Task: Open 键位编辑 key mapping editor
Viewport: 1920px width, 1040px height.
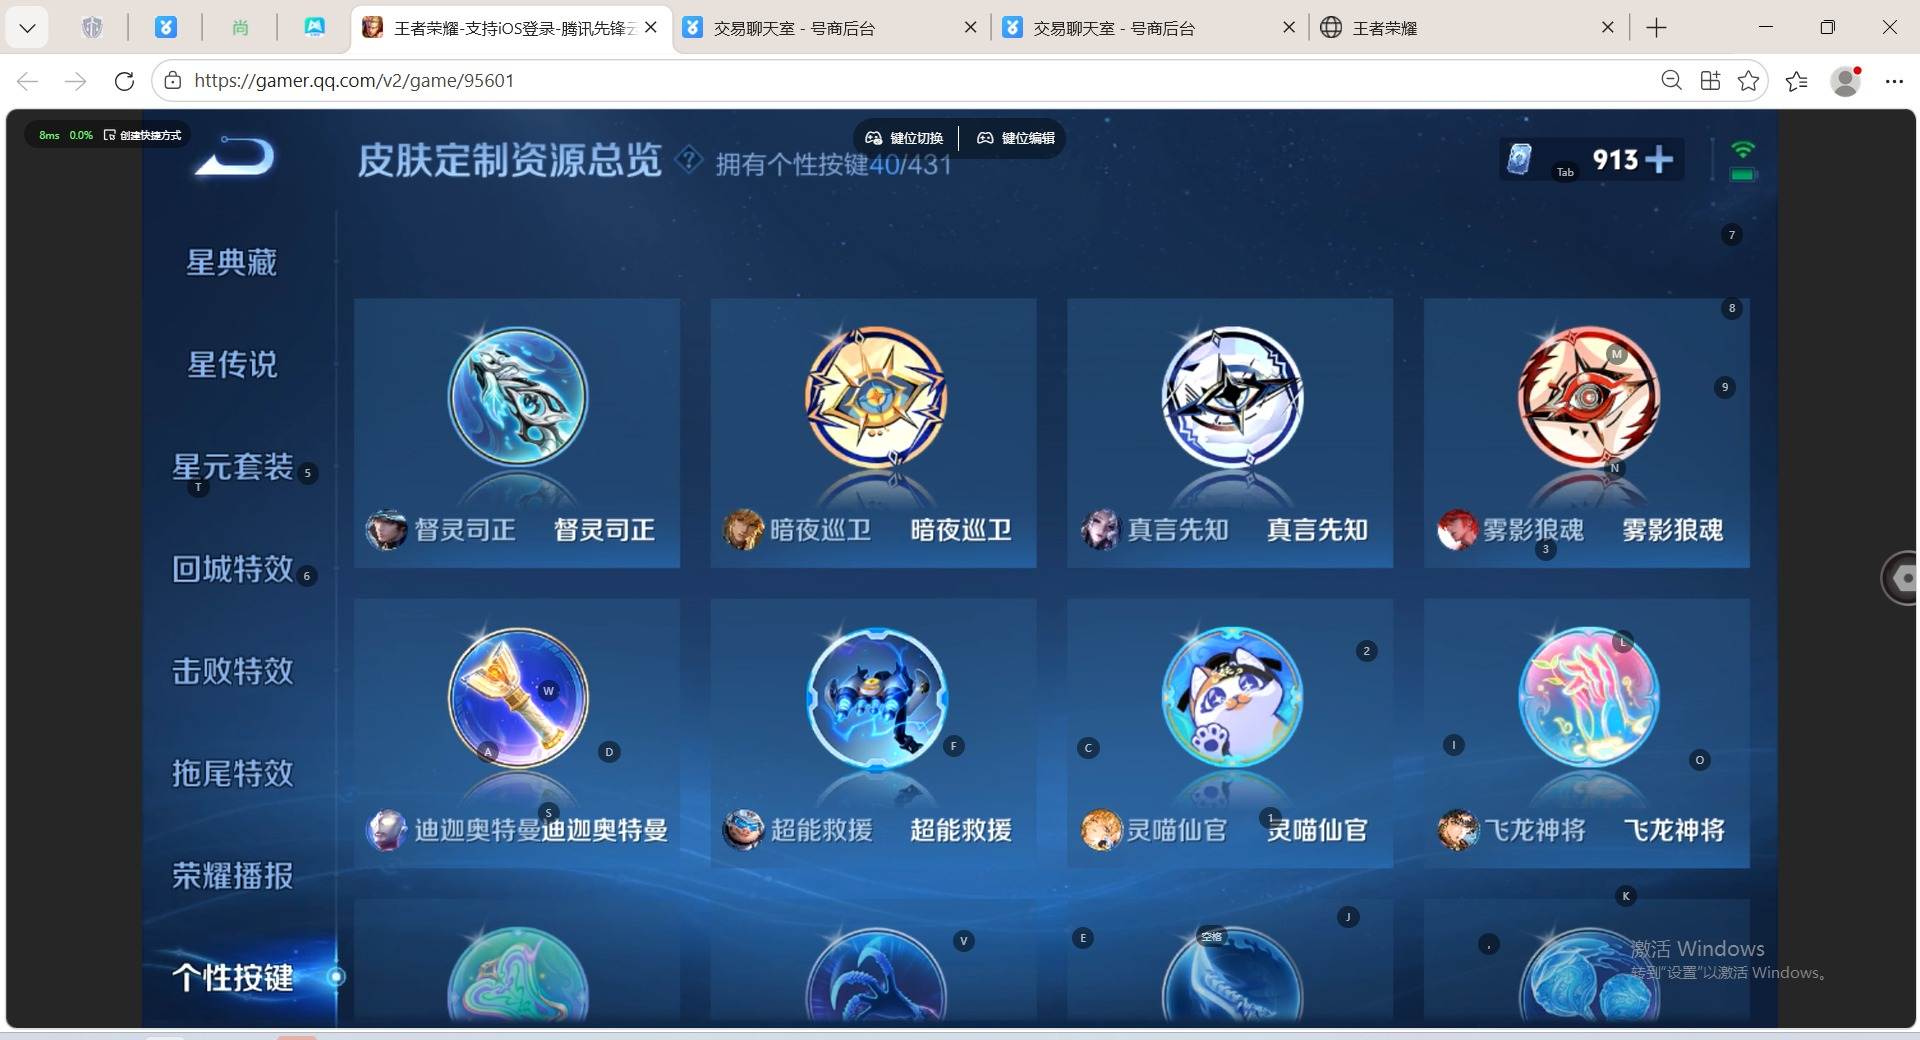Action: click(1016, 138)
